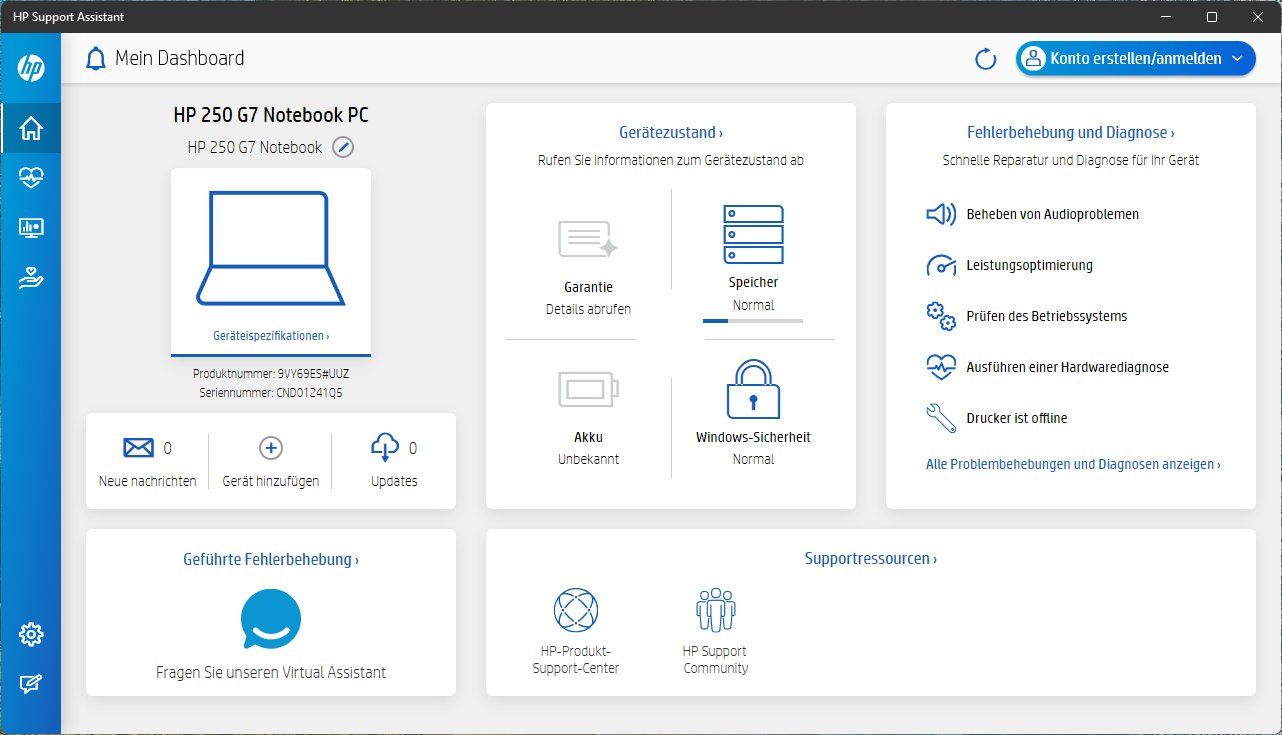
Task: Expand the Geführte Fehlerbehebung section
Action: click(x=271, y=559)
